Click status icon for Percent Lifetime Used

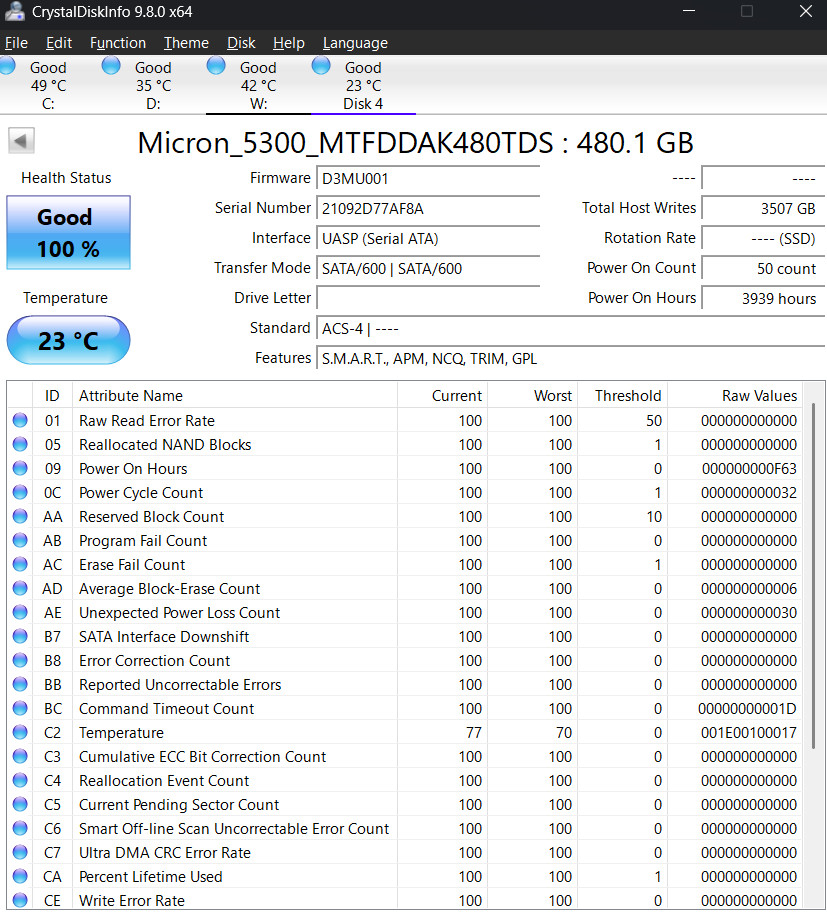click(20, 876)
